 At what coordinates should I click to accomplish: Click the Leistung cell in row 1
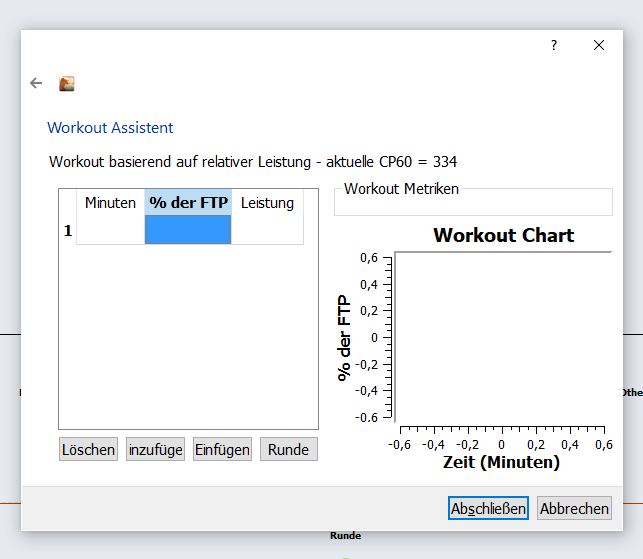pos(267,230)
